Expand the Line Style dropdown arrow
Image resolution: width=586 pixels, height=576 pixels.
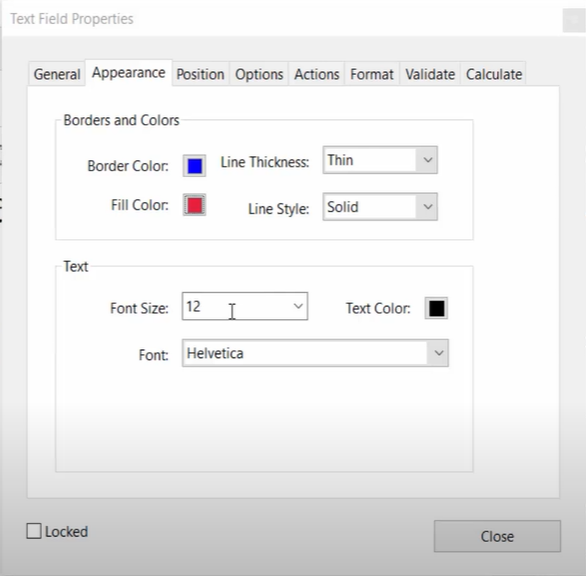point(428,207)
